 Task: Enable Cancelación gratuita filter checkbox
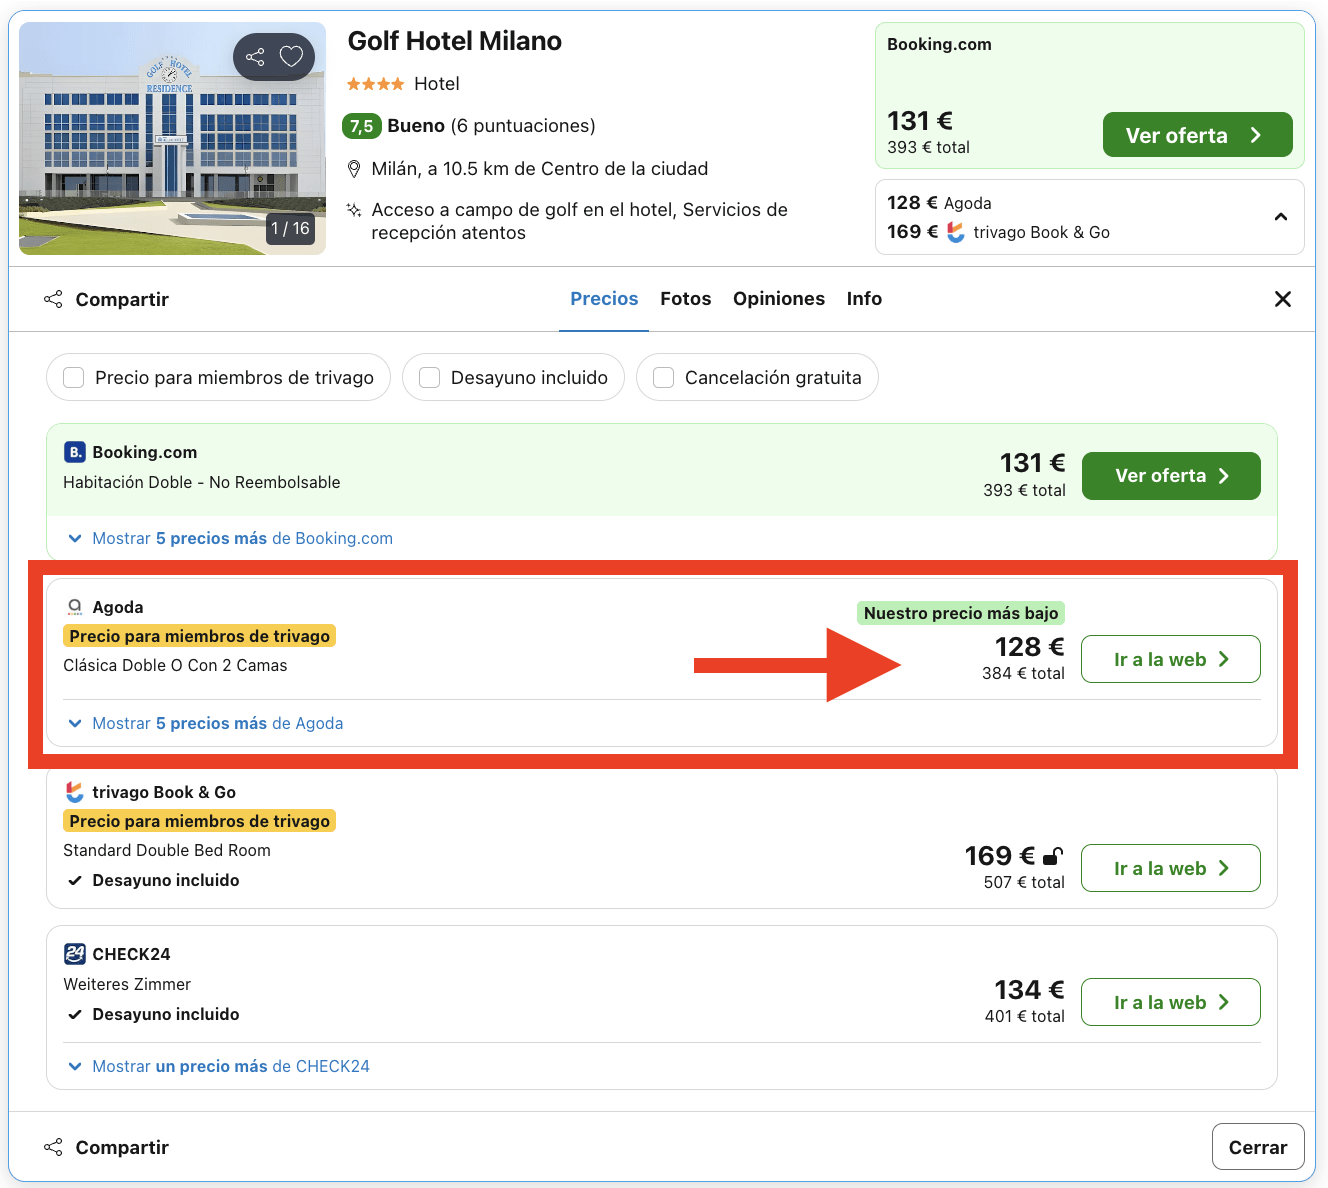click(x=663, y=377)
